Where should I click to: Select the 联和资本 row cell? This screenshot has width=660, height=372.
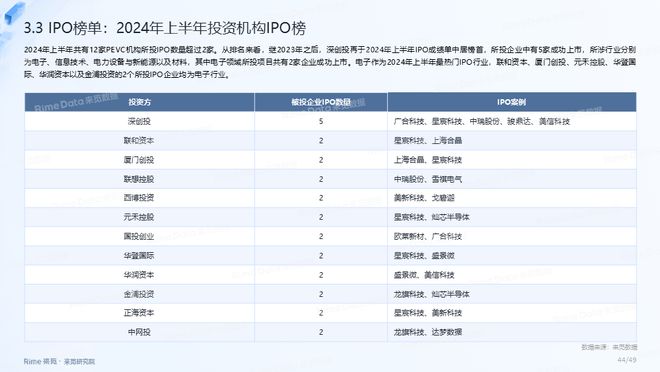tap(139, 141)
